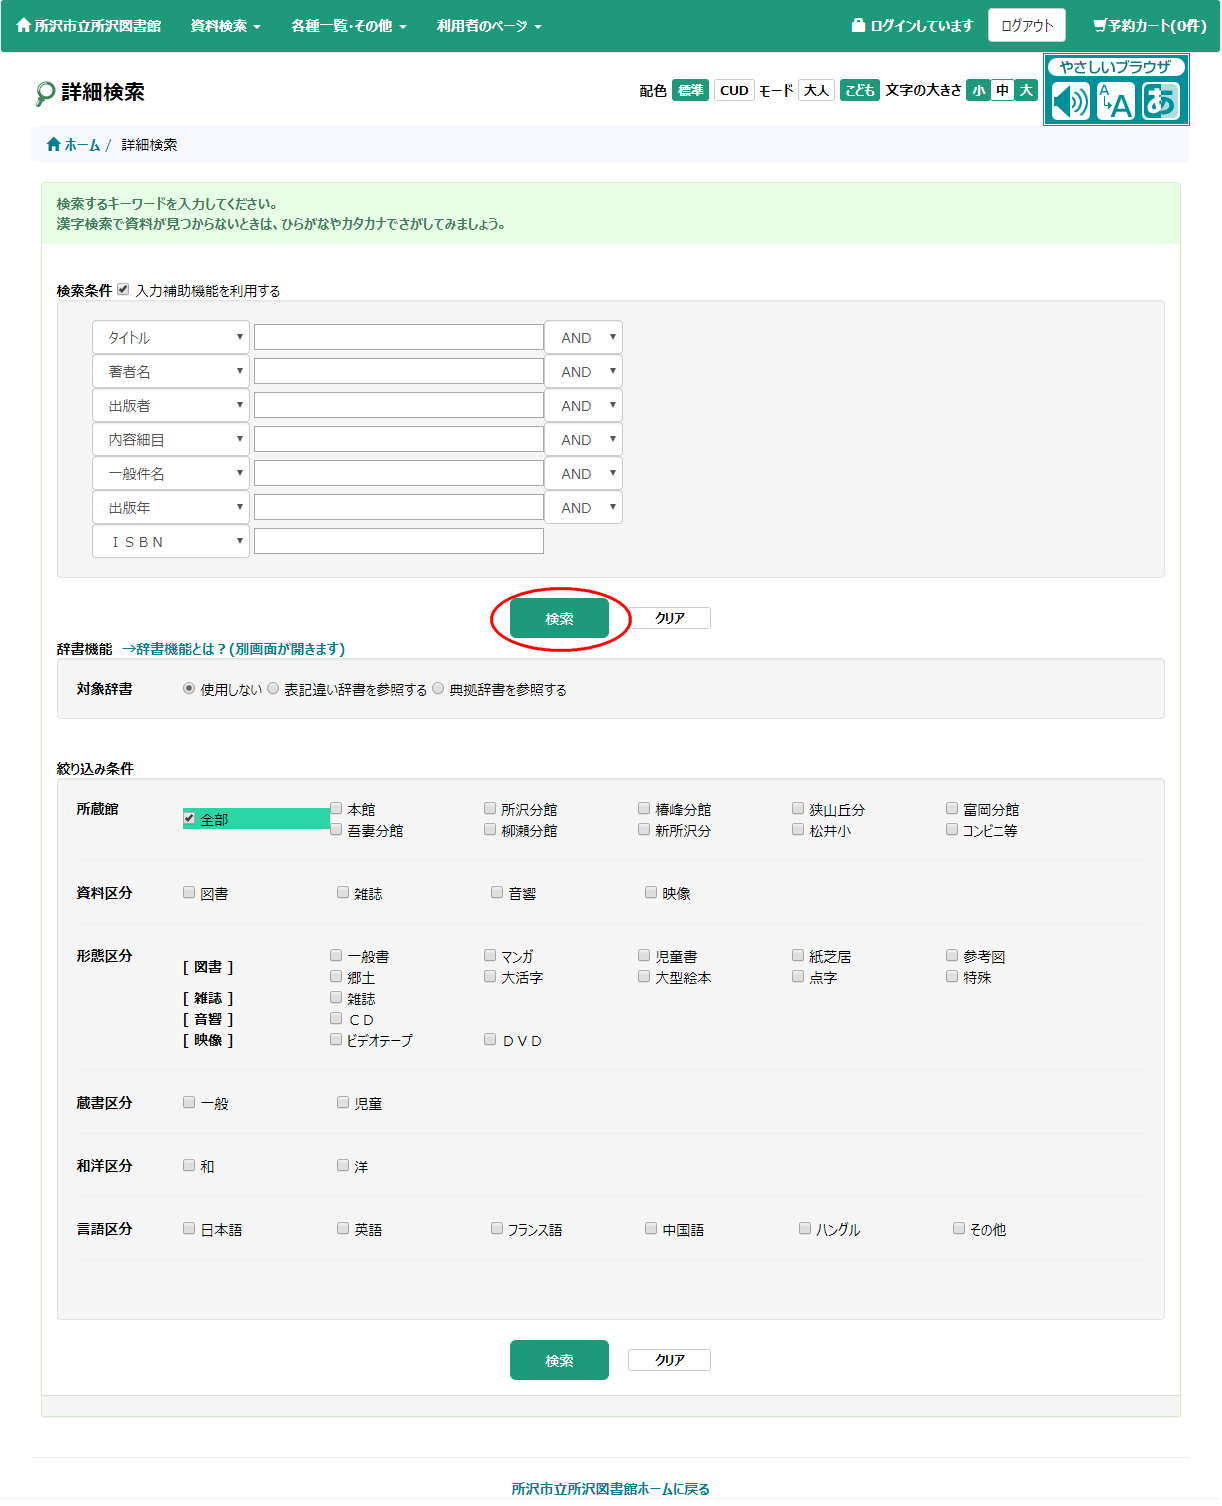Click the text enlargement A icon
This screenshot has width=1222, height=1506.
pos(1115,102)
